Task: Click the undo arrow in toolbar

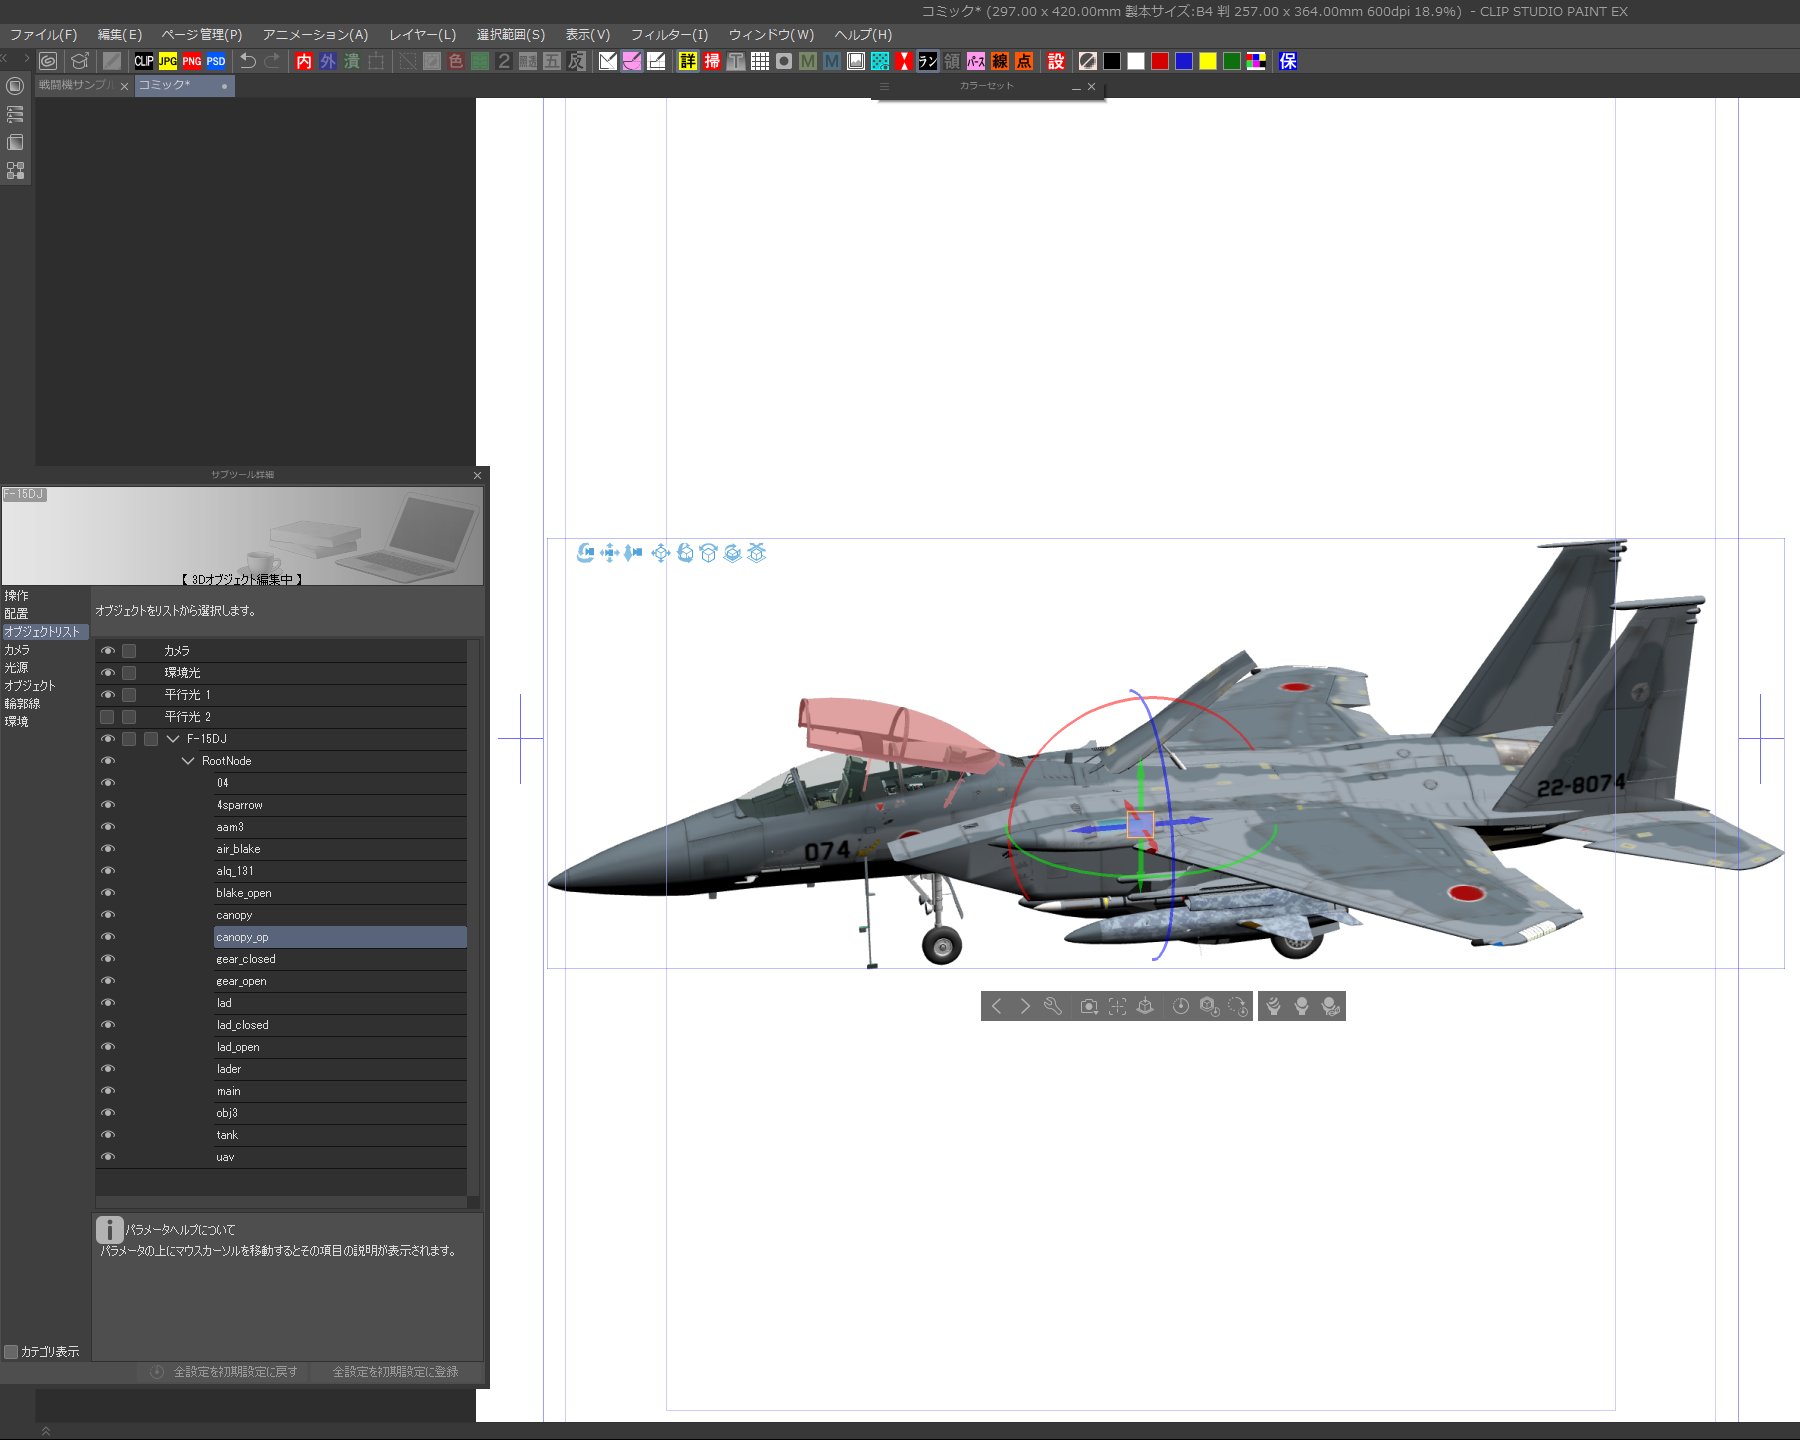Action: point(248,61)
